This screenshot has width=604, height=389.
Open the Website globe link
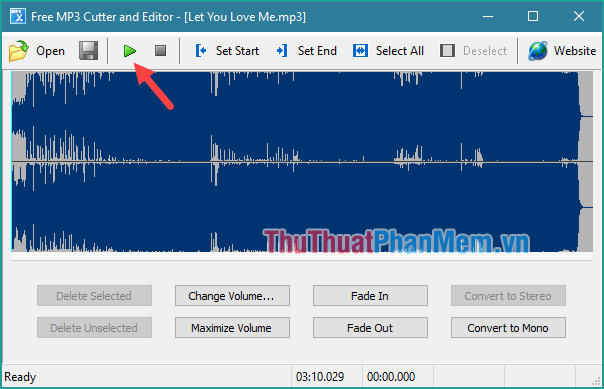point(562,51)
